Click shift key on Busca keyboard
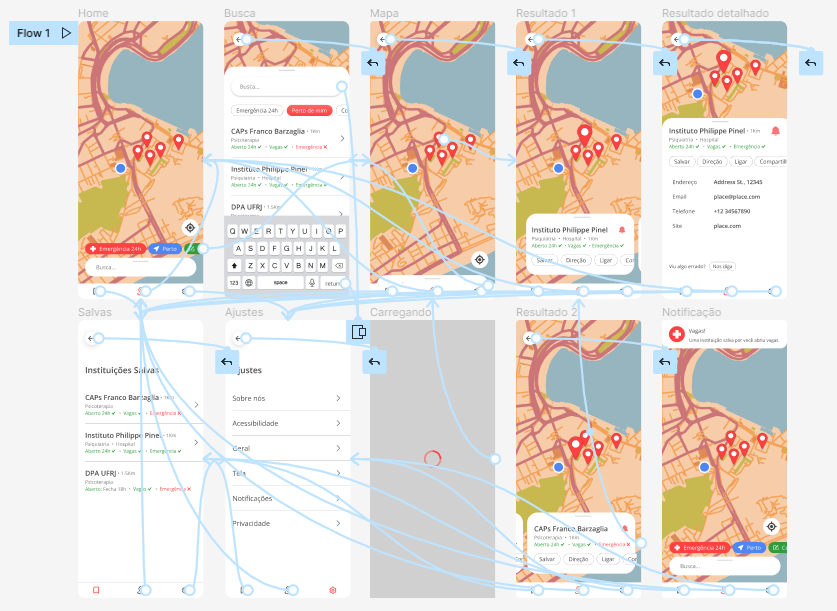The width and height of the screenshot is (837, 611). tap(234, 265)
